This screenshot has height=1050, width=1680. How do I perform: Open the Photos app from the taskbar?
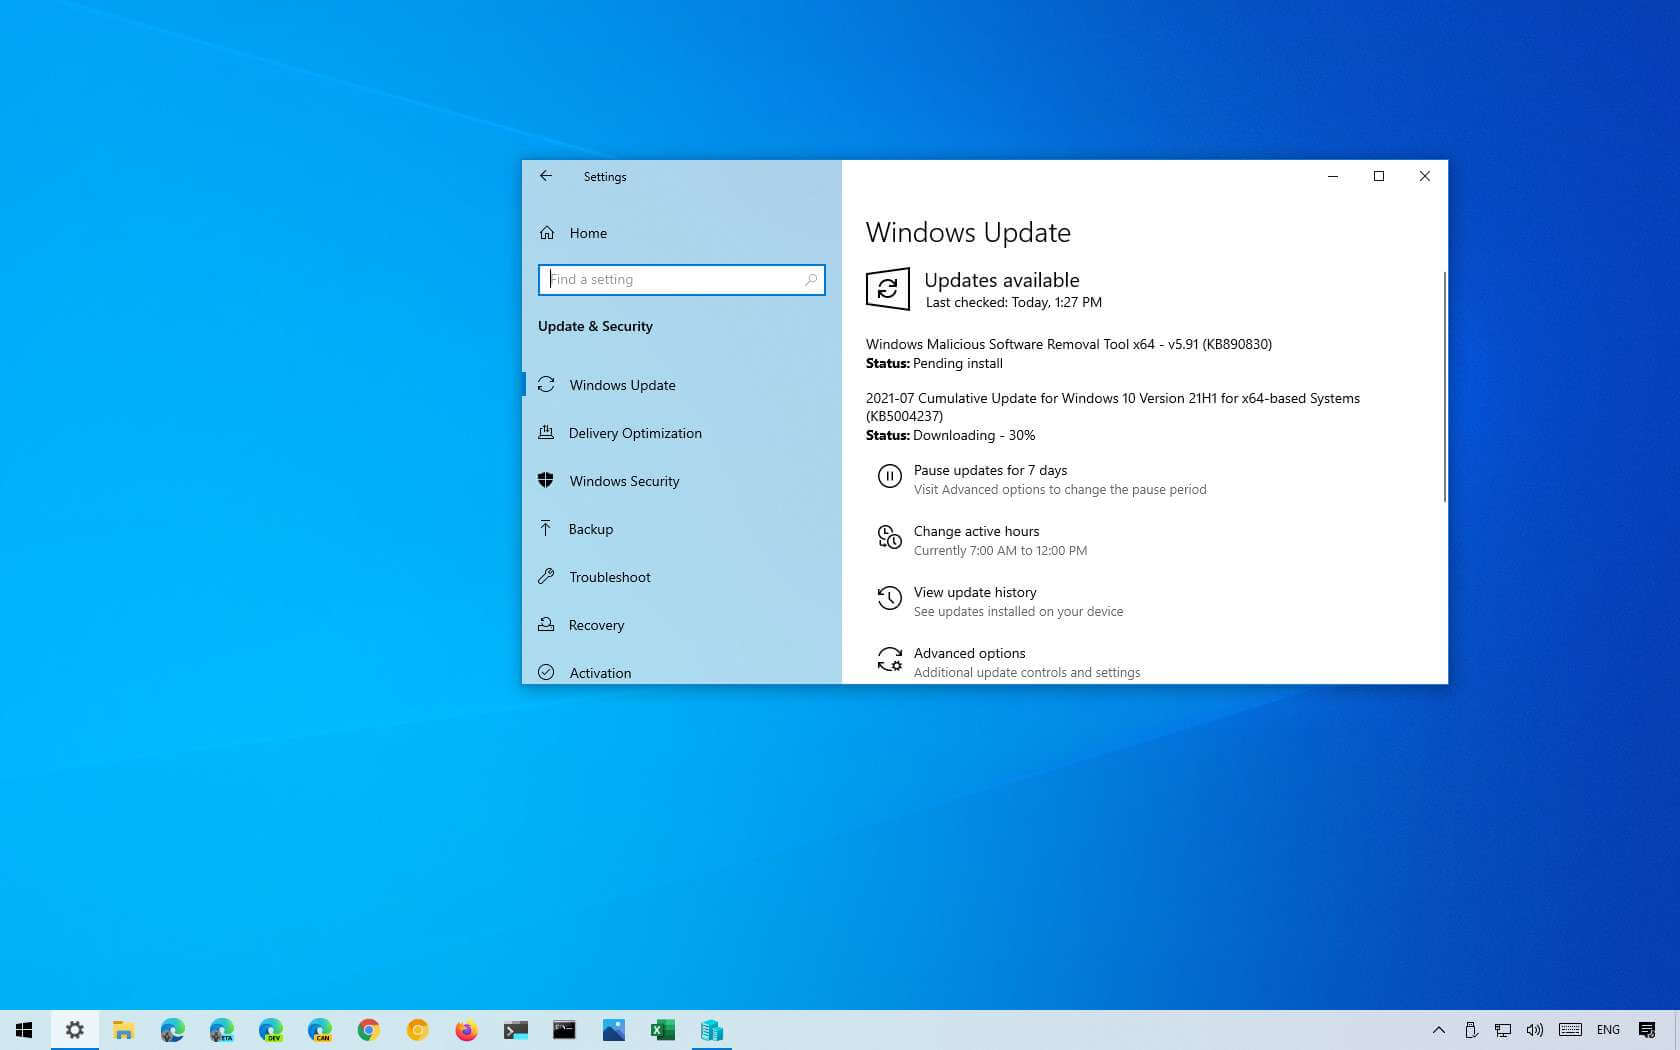click(x=613, y=1030)
